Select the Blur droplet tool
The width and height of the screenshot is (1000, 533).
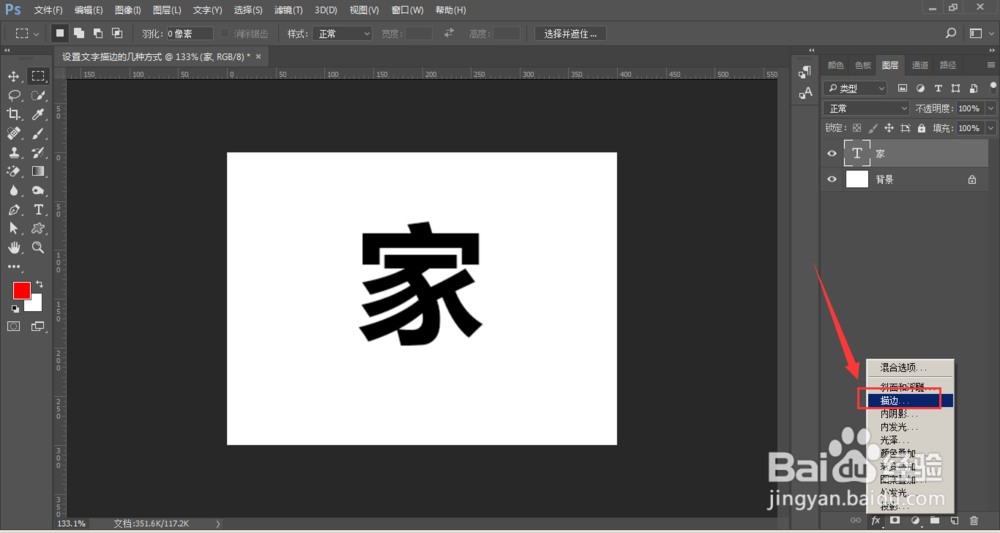pyautogui.click(x=13, y=190)
